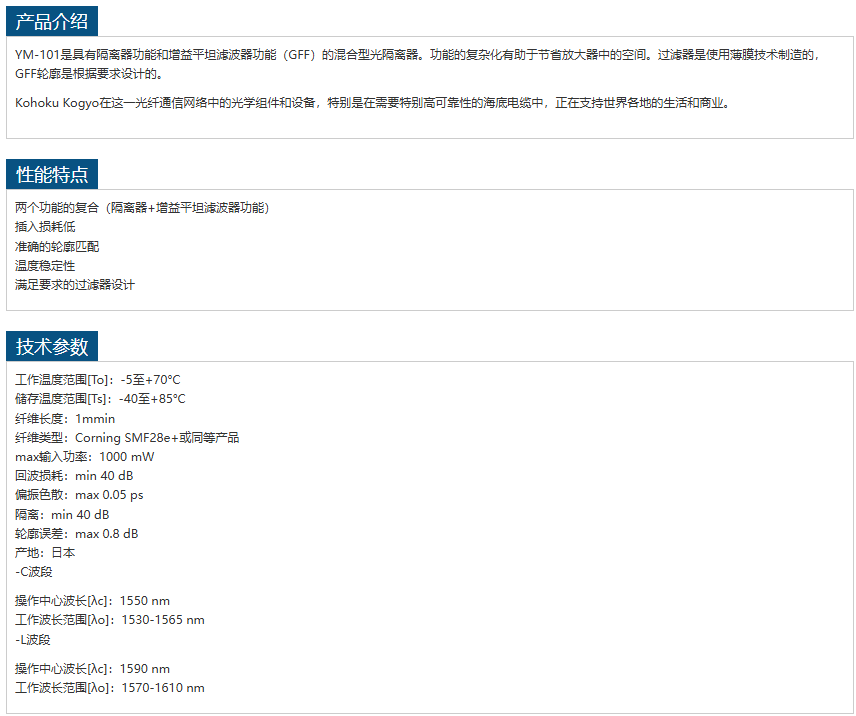Select the 性能特点 section header
Image resolution: width=856 pixels, height=716 pixels.
[x=52, y=174]
